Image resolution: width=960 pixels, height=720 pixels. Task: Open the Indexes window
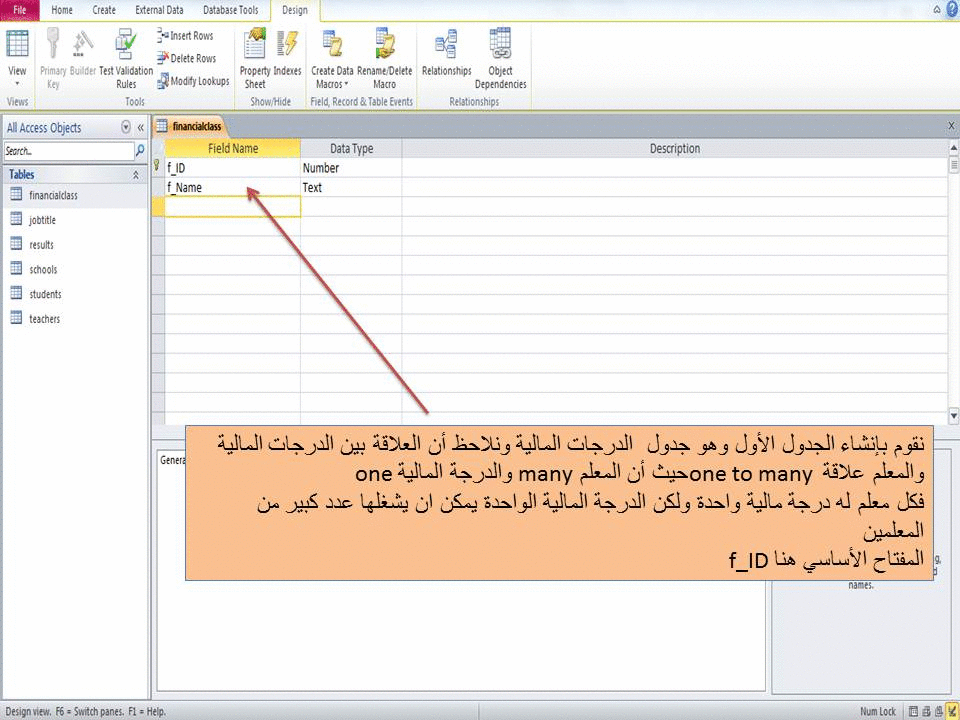(x=287, y=54)
